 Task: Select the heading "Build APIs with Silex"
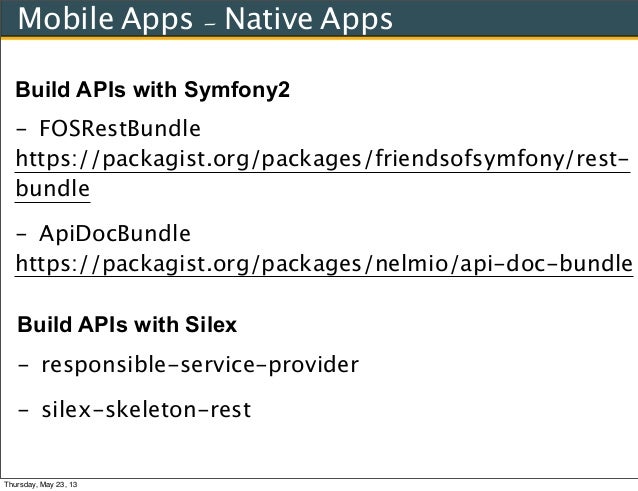coord(127,325)
